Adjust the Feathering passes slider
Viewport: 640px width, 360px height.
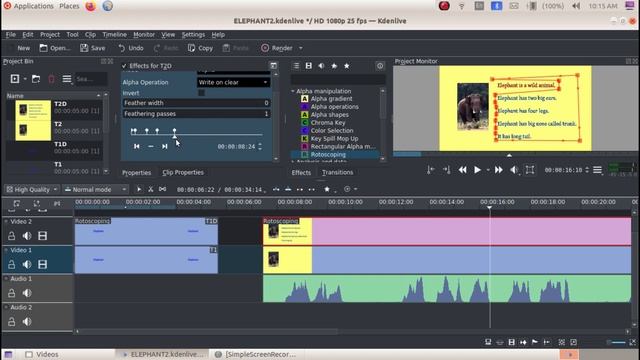(x=196, y=113)
